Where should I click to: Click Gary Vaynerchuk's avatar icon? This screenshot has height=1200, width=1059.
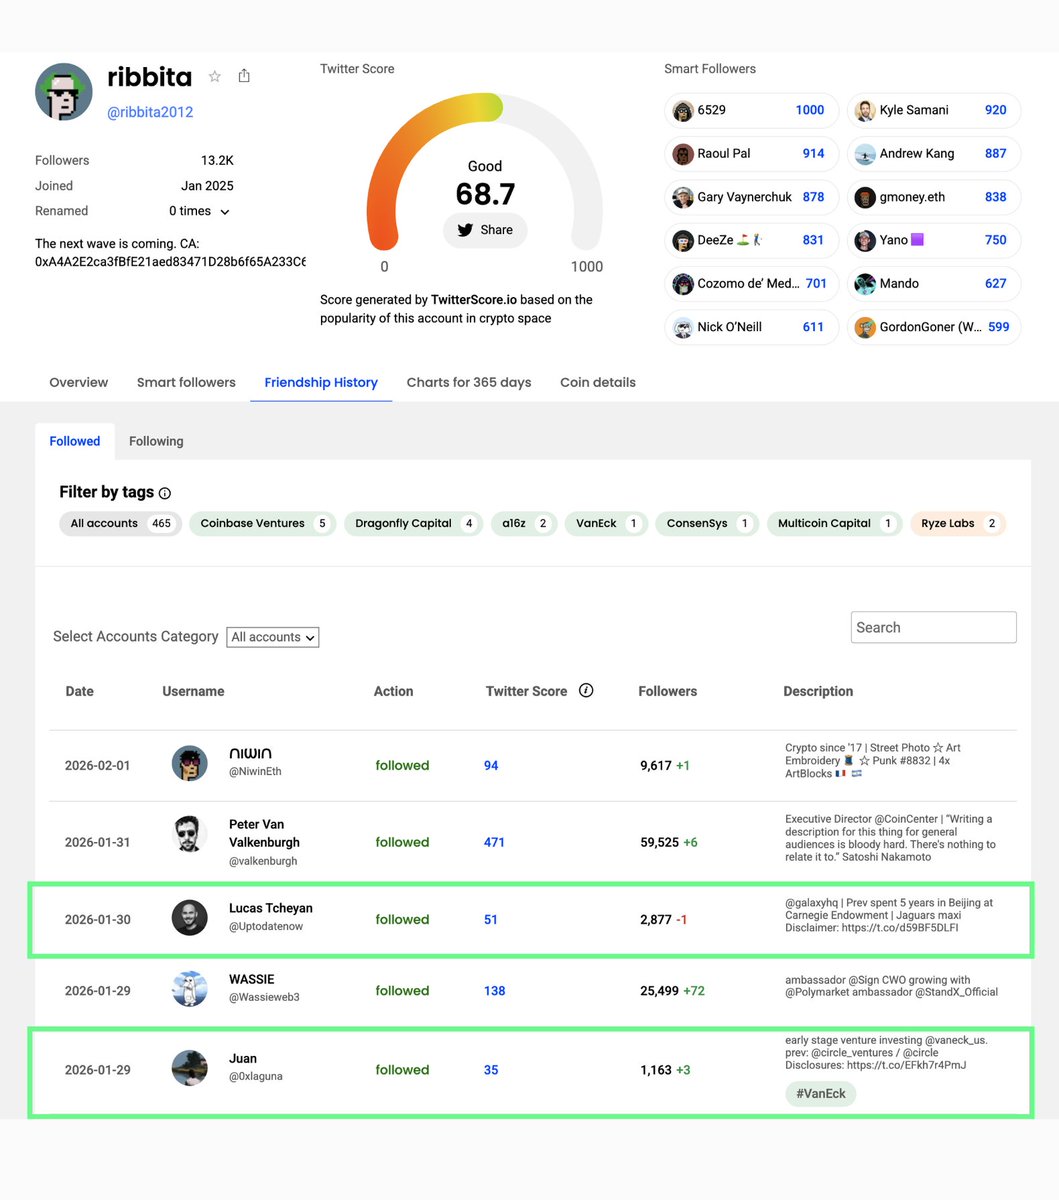click(683, 197)
